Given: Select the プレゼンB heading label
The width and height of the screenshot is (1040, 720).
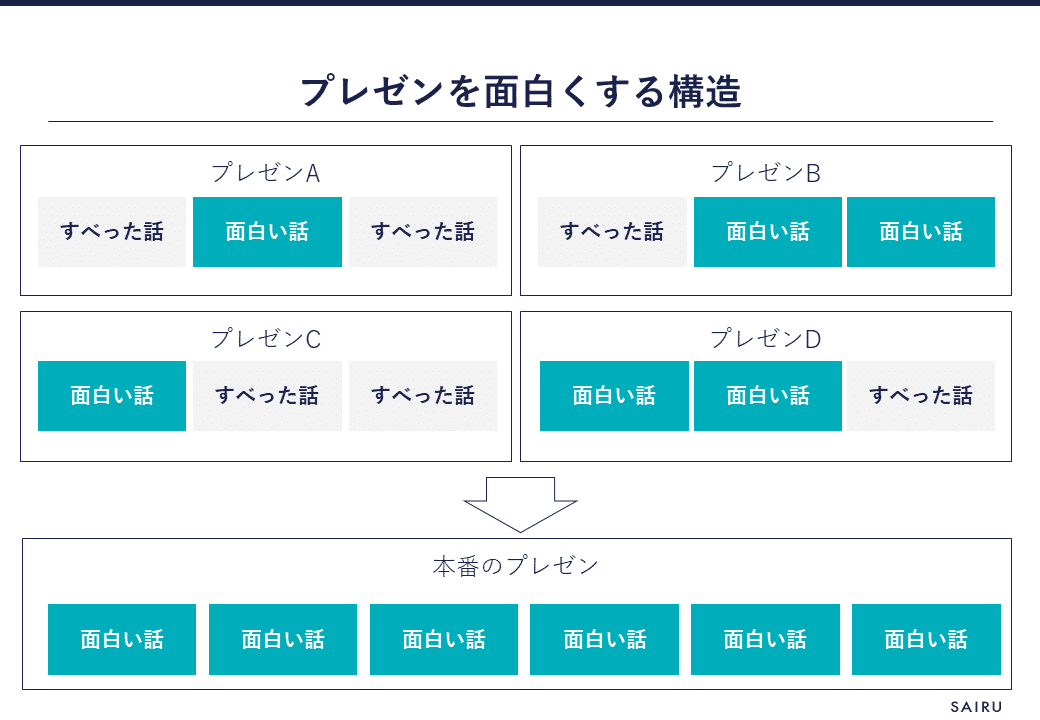Looking at the screenshot, I should click(765, 173).
